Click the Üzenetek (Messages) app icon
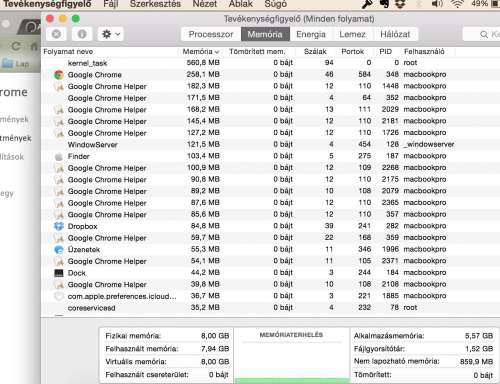Image resolution: width=500 pixels, height=384 pixels. [59, 250]
